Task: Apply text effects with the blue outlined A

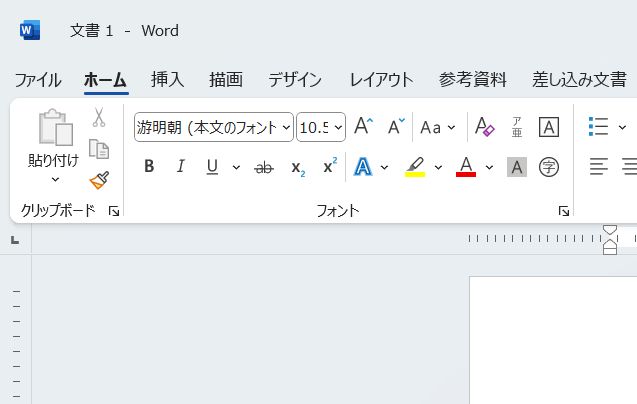Action: (x=363, y=167)
